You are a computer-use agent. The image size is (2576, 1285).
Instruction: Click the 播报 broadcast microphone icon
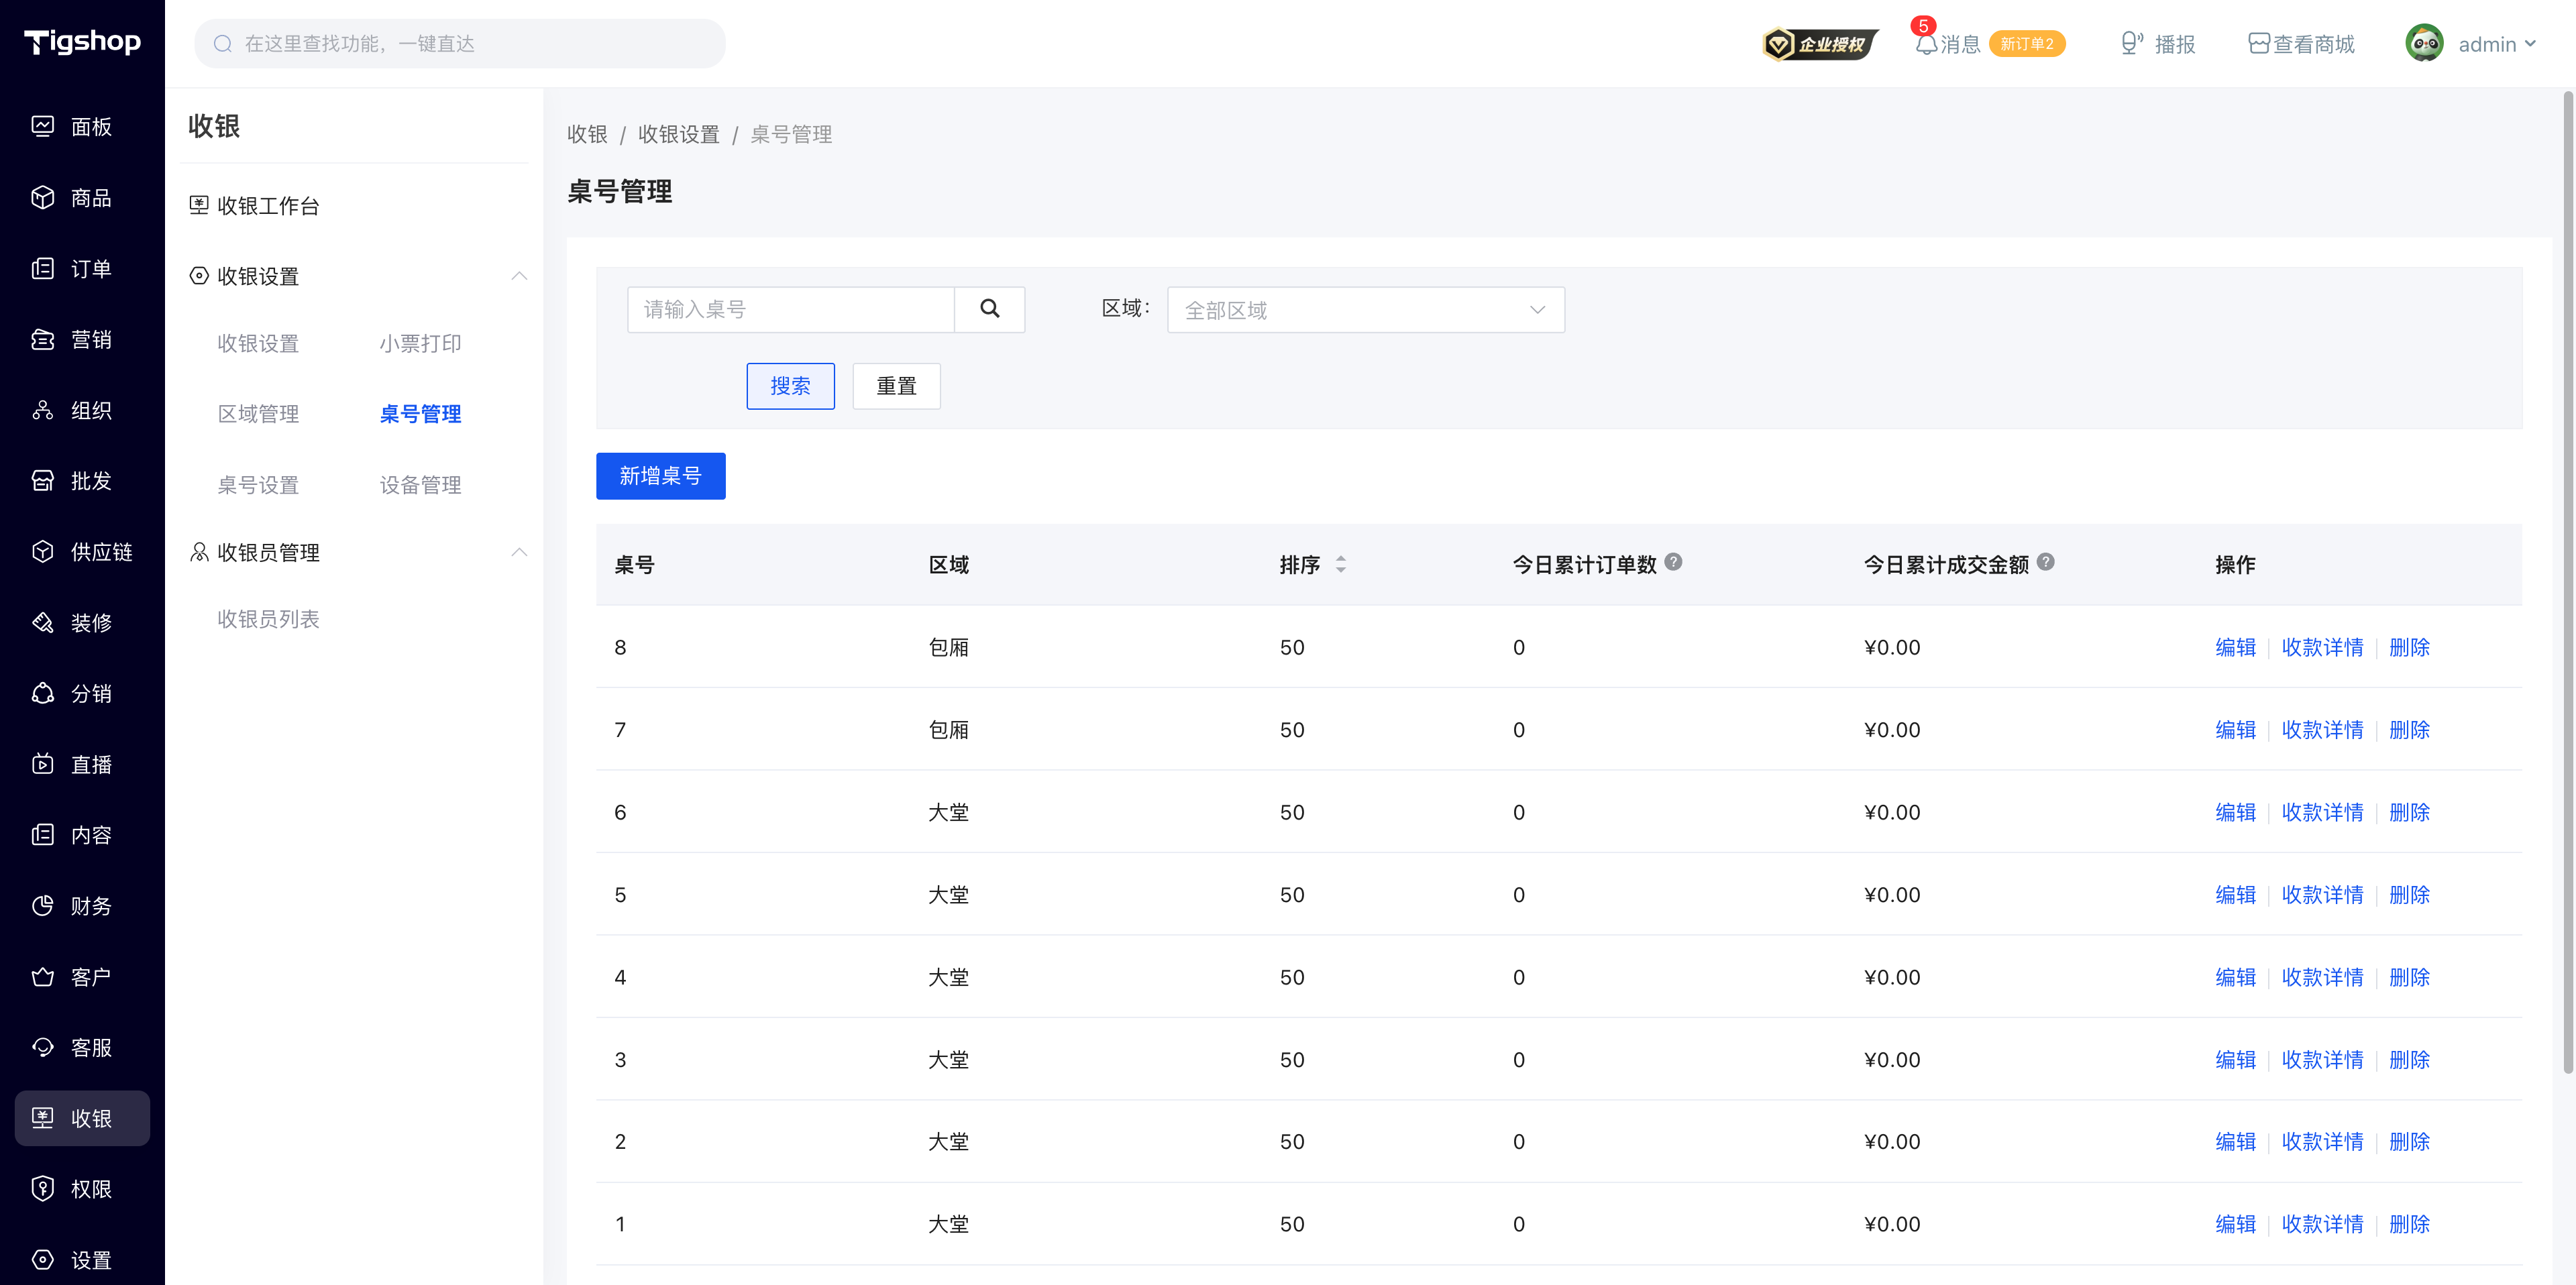2131,44
